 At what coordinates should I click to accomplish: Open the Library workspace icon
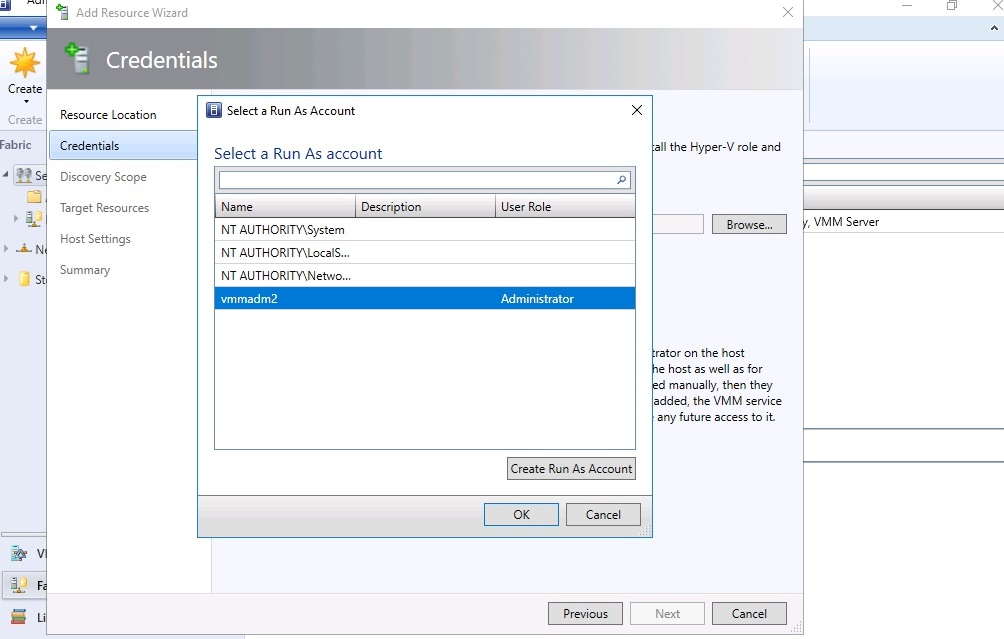pos(18,617)
